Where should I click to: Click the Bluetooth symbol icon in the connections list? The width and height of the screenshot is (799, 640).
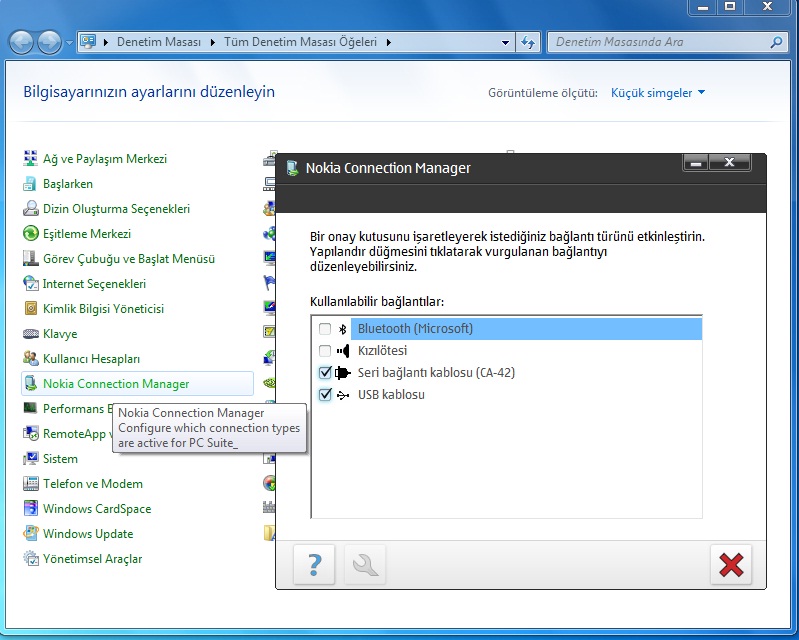click(x=342, y=329)
